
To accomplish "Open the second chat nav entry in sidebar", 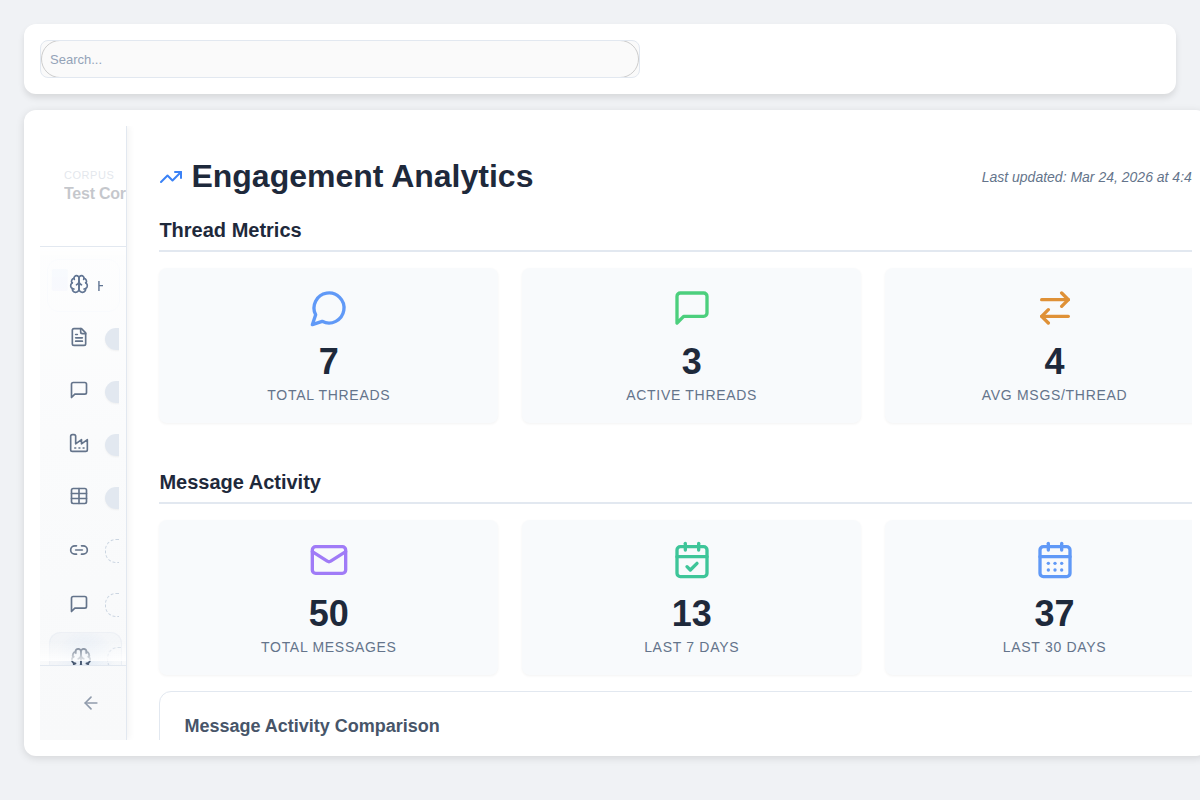I will [79, 603].
